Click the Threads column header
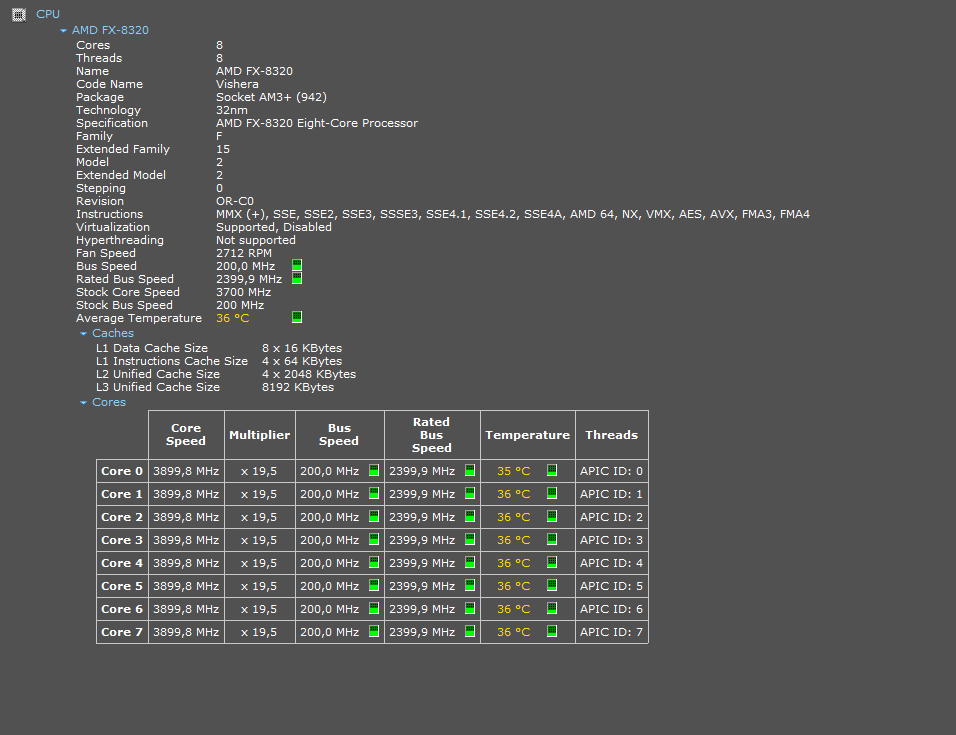The height and width of the screenshot is (735, 956). [x=612, y=435]
